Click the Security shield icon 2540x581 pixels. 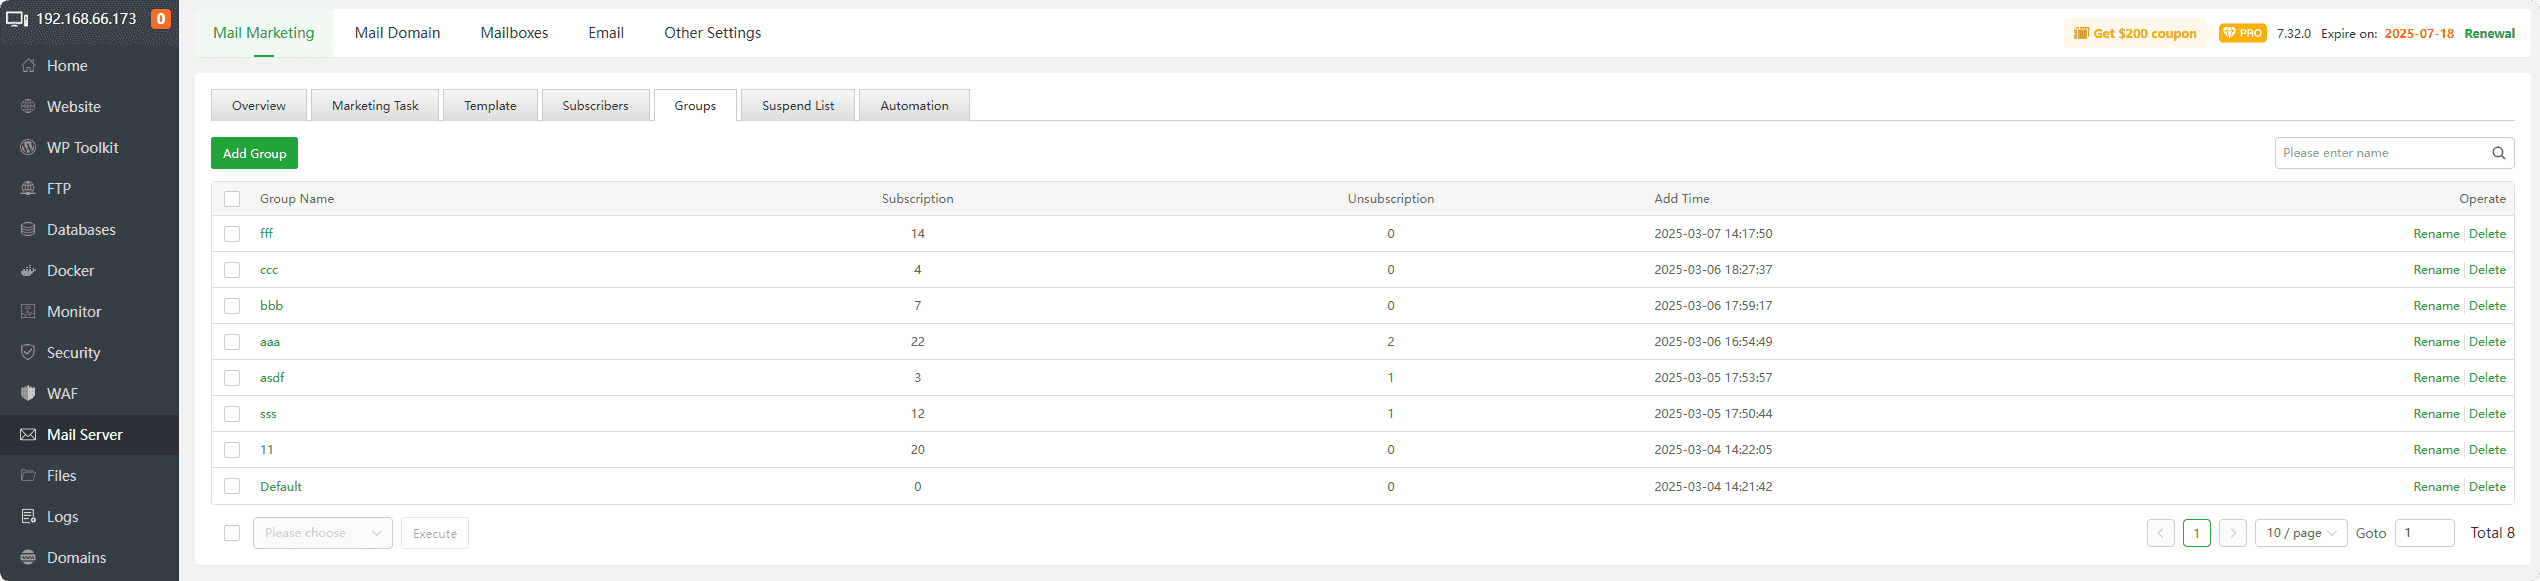(x=28, y=353)
